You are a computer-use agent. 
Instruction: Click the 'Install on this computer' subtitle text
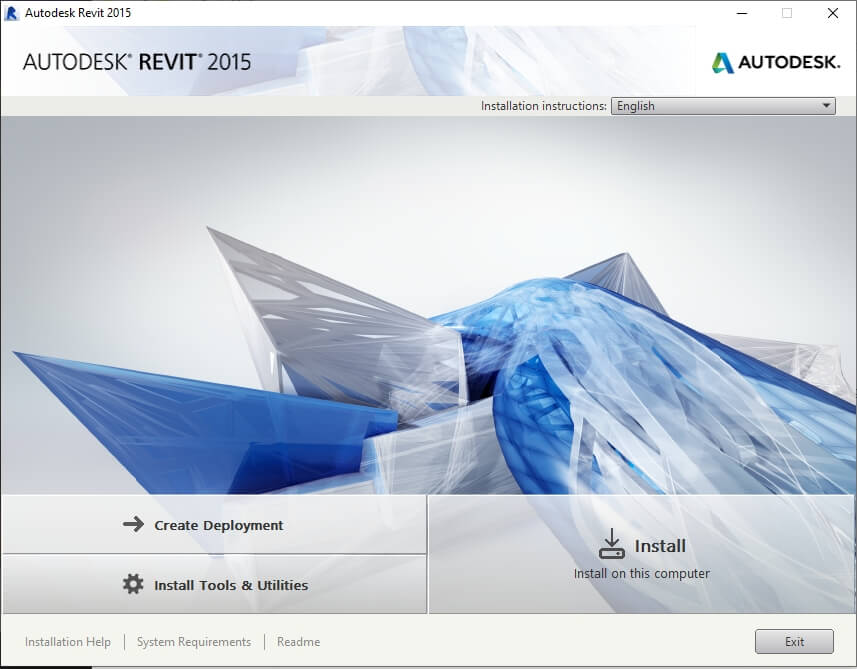[641, 574]
